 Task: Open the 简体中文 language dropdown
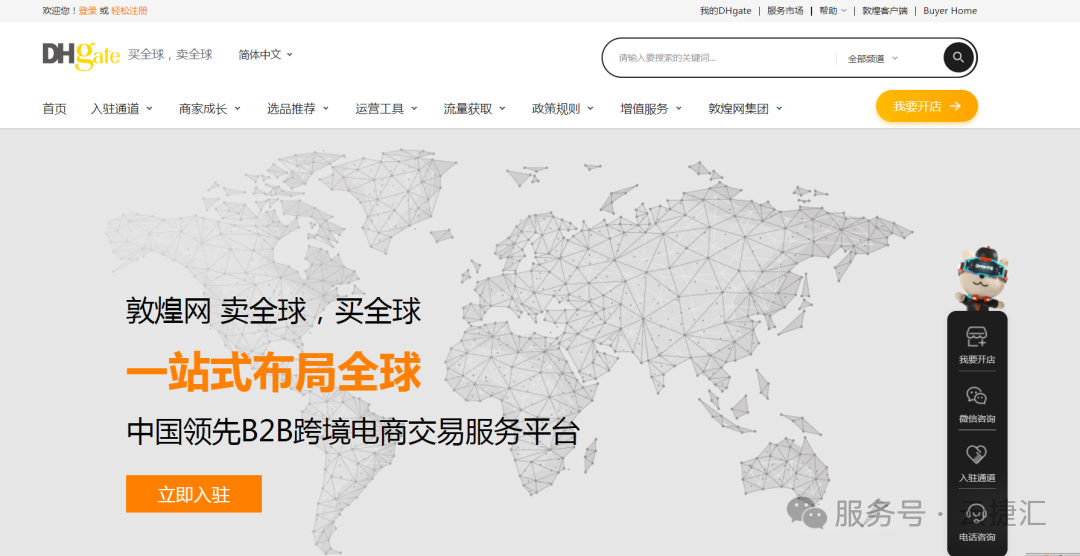(265, 54)
